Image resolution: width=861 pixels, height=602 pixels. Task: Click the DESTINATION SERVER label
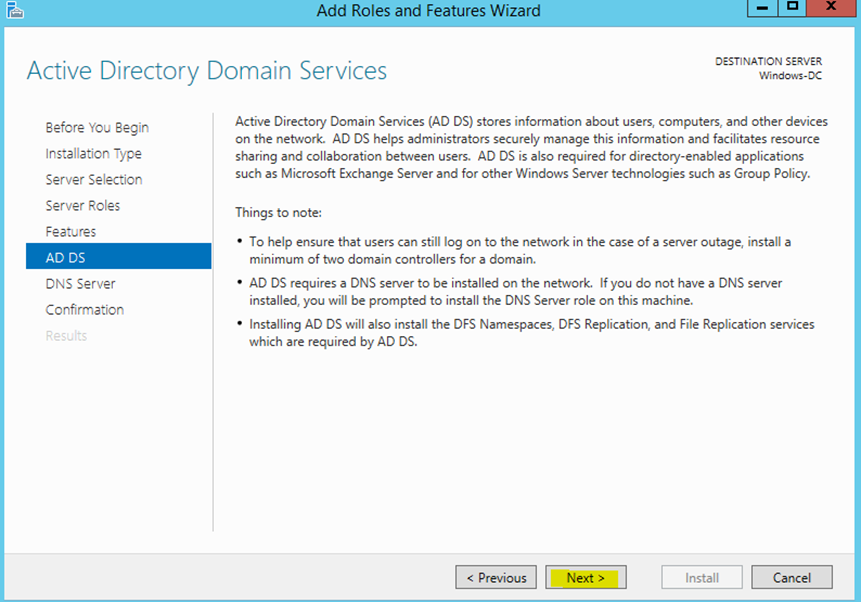point(768,61)
